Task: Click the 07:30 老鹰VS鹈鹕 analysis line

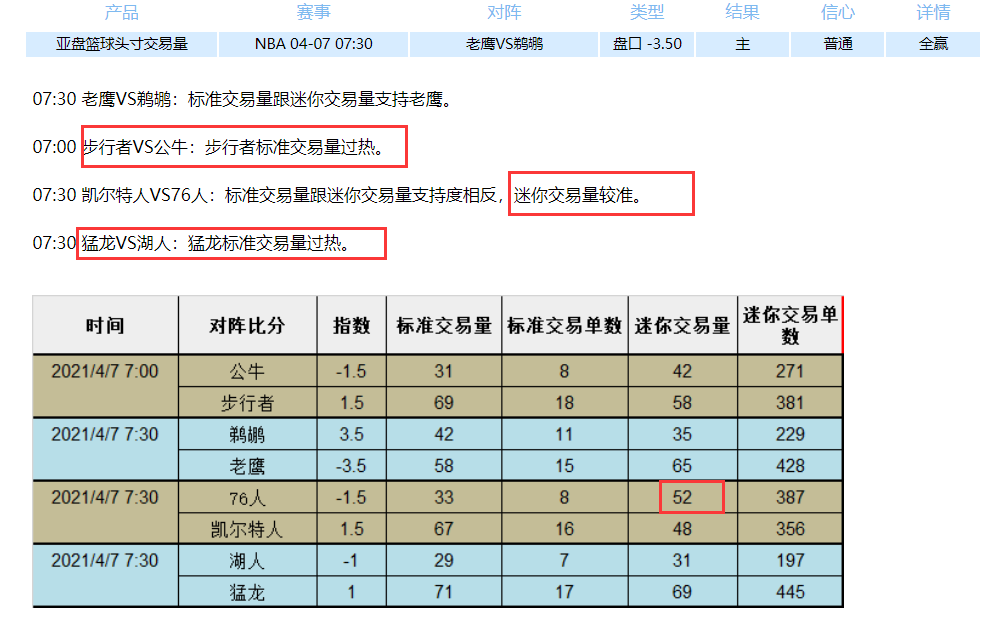Action: (243, 99)
